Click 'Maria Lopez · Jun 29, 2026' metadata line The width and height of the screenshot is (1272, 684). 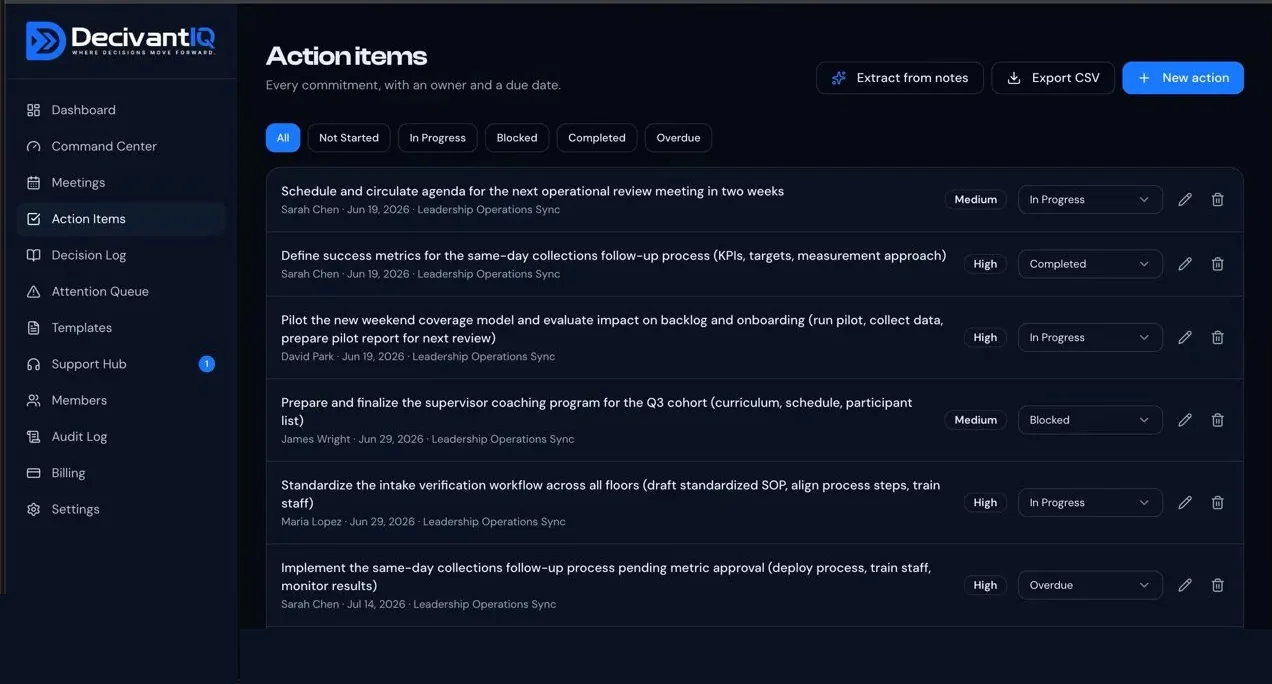point(423,522)
